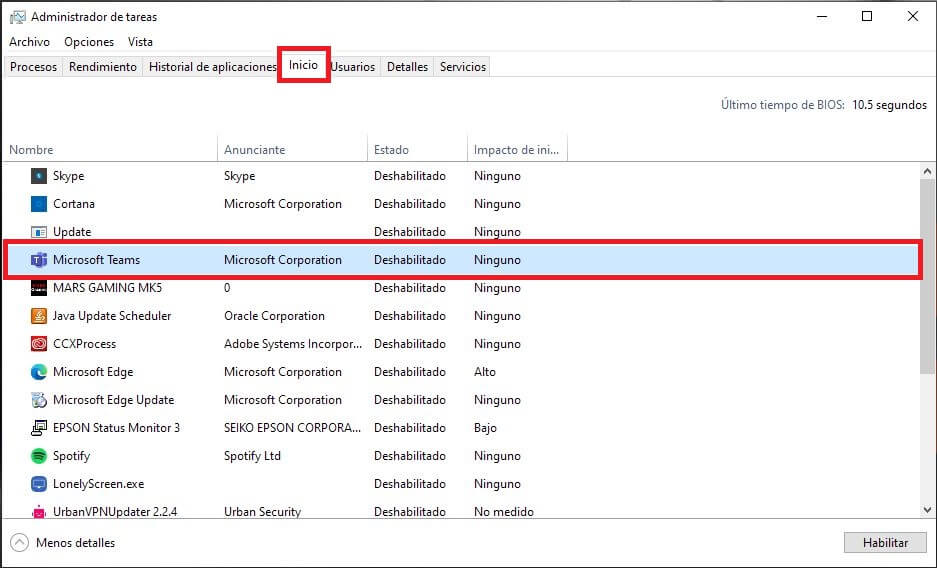Select the MARS GAMING MK5 name
937x568 pixels.
click(x=108, y=288)
